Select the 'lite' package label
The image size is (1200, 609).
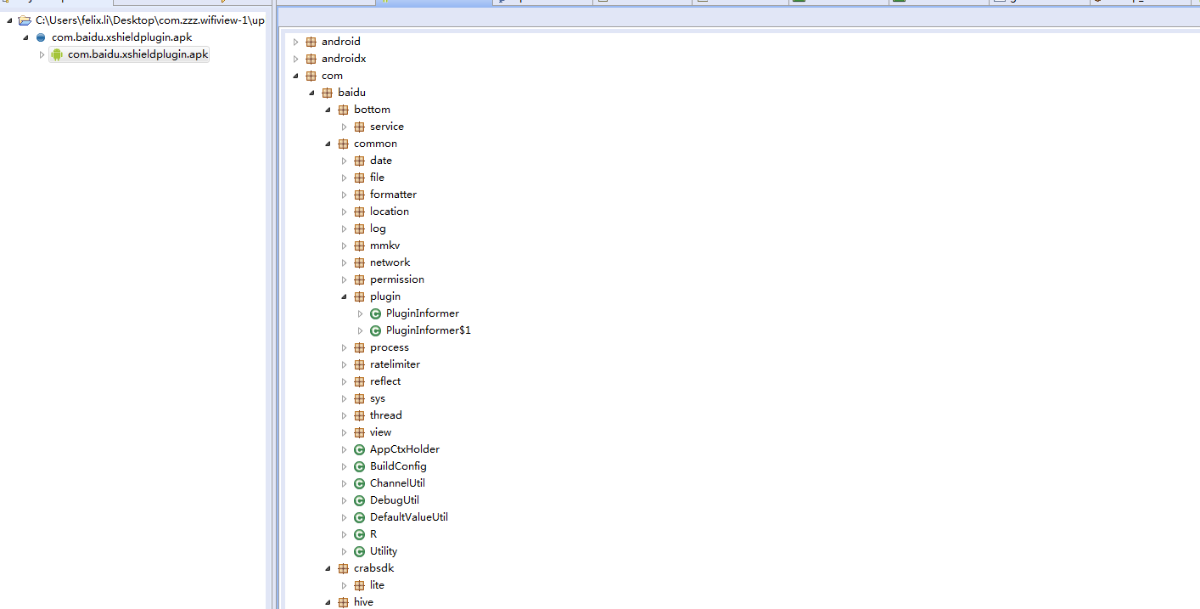click(x=377, y=586)
